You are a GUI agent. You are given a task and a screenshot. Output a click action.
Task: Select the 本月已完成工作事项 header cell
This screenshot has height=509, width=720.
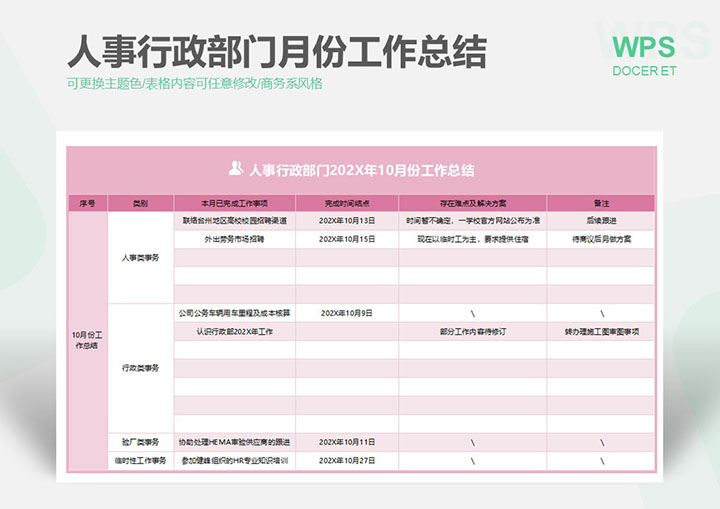234,203
